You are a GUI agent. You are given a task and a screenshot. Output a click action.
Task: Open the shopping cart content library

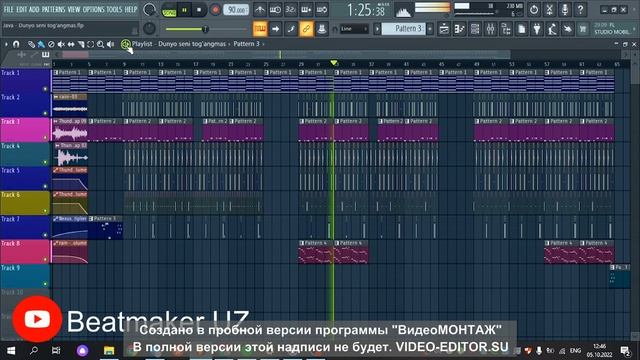[x=583, y=29]
